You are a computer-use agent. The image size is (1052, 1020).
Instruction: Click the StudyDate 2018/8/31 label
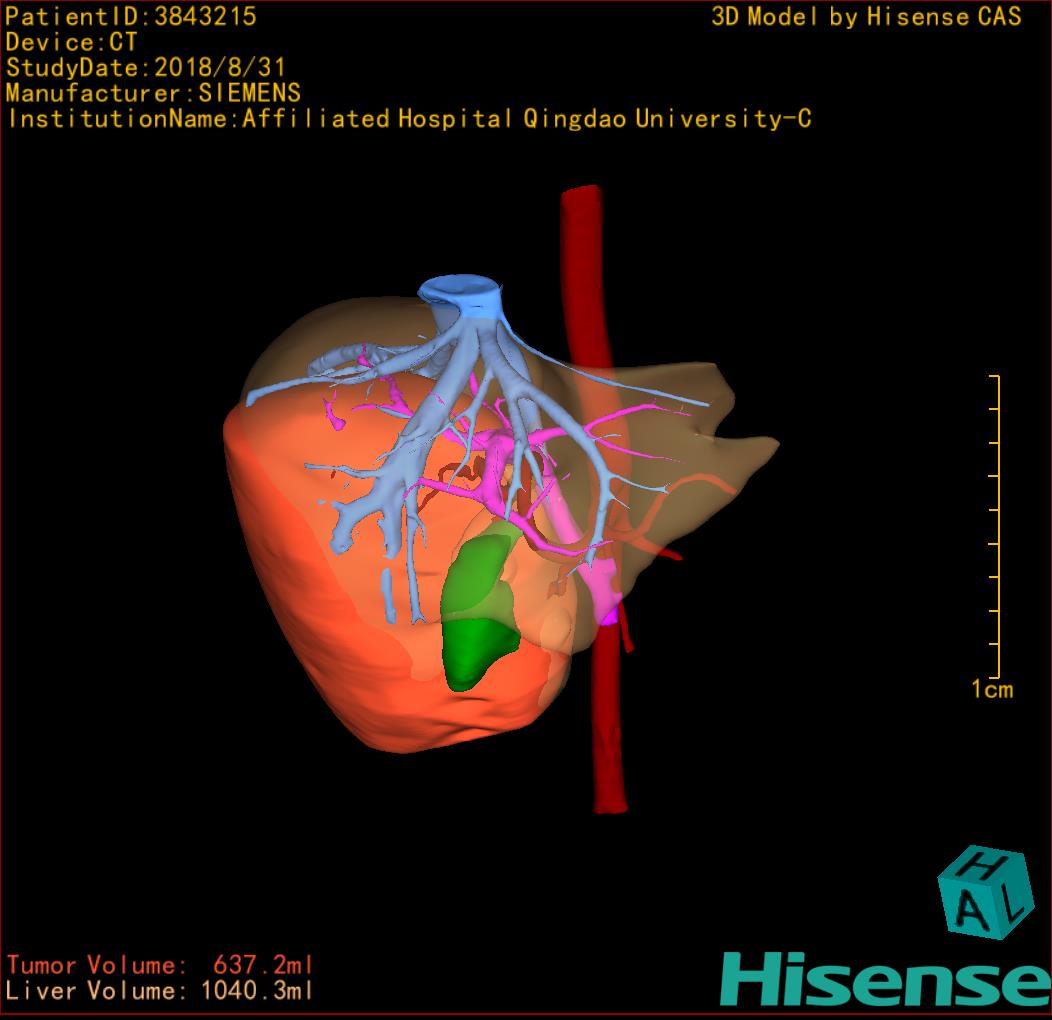coord(146,68)
